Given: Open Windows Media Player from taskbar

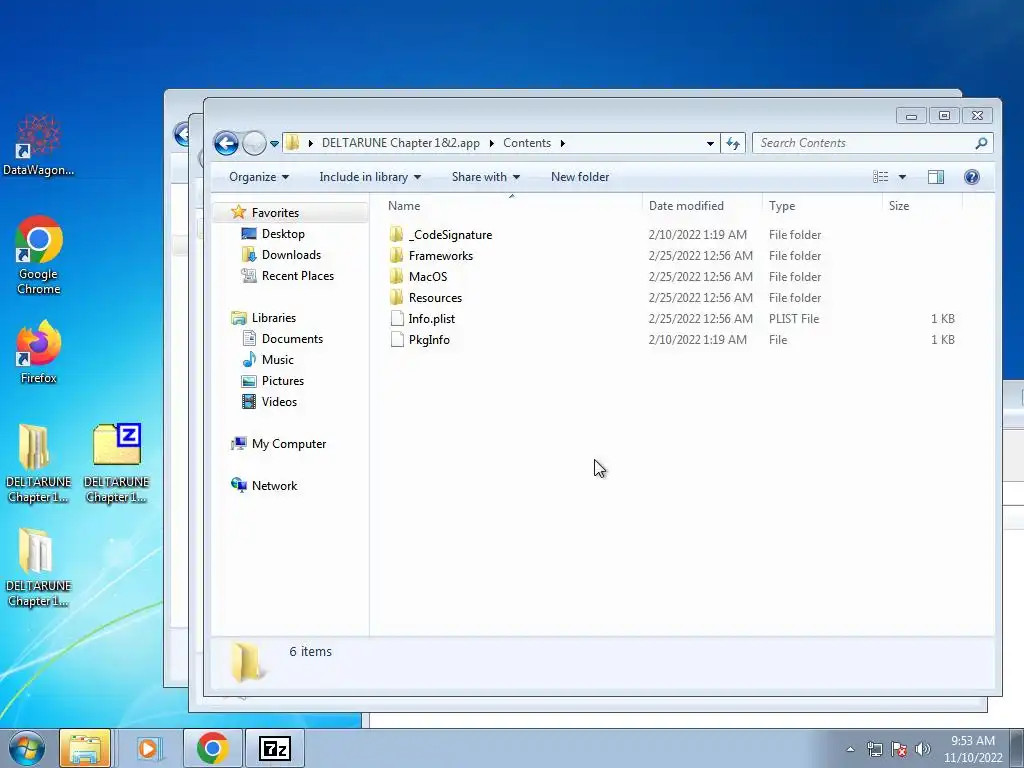Looking at the screenshot, I should tap(148, 748).
